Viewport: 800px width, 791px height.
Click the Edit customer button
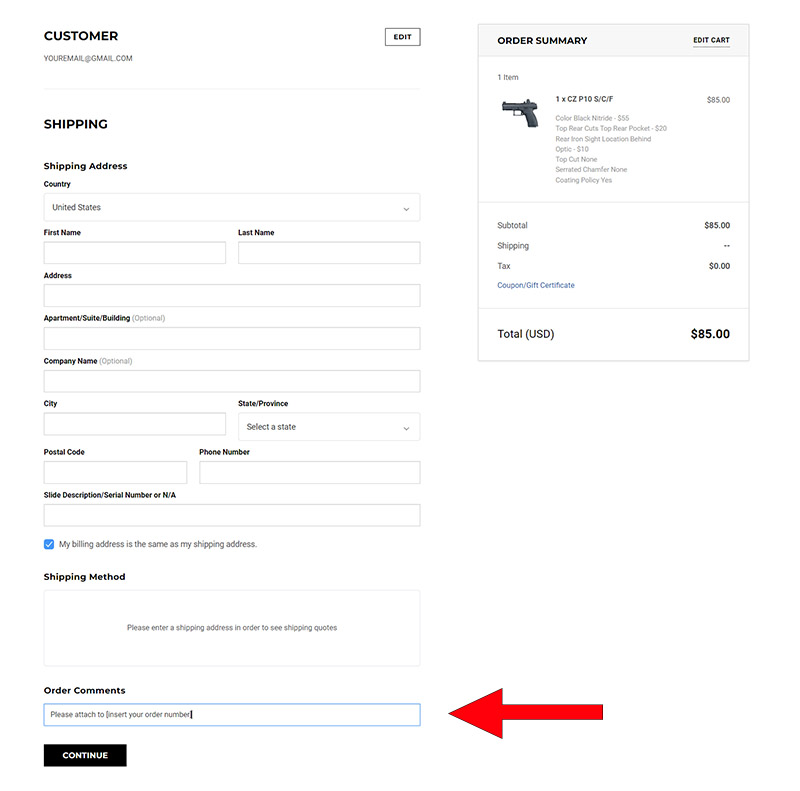coord(402,37)
